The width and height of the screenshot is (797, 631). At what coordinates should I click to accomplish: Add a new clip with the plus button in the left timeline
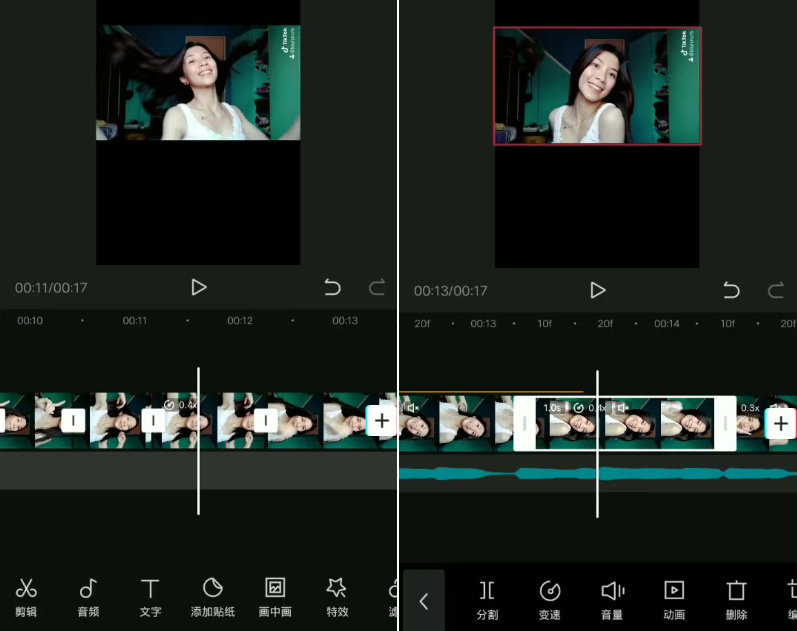click(x=381, y=421)
